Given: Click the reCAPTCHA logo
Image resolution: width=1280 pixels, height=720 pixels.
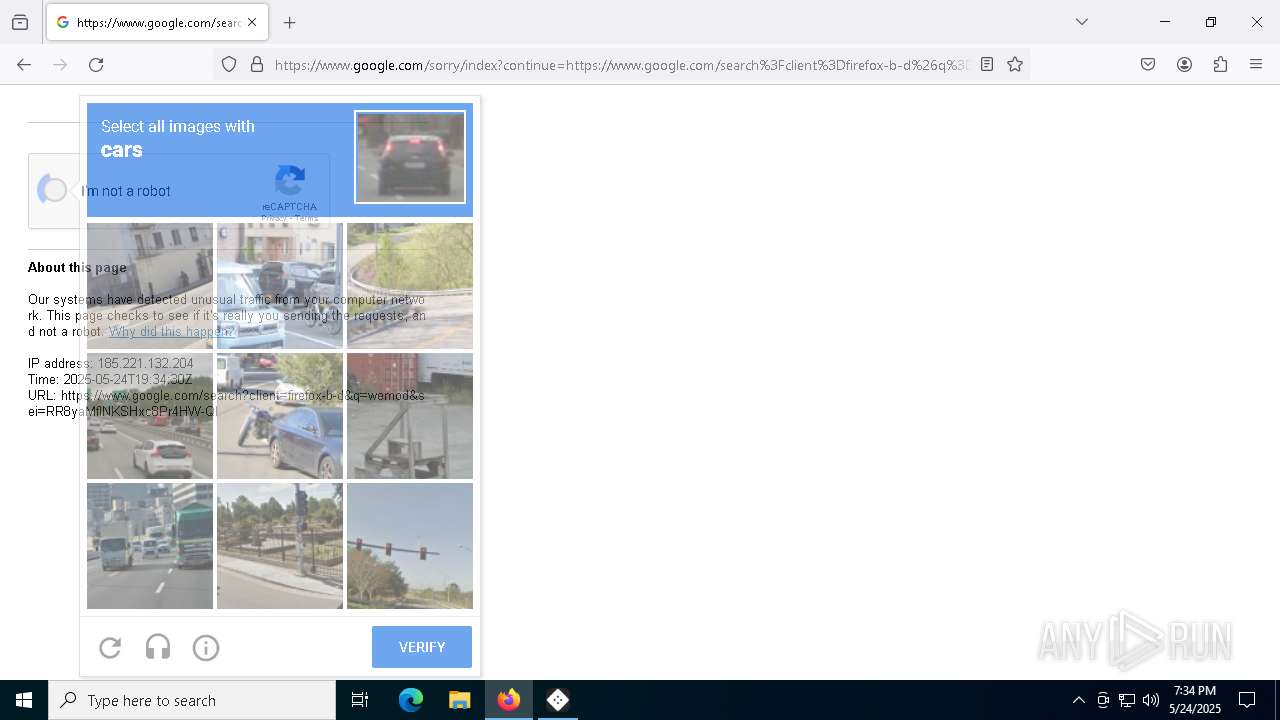Looking at the screenshot, I should [289, 182].
